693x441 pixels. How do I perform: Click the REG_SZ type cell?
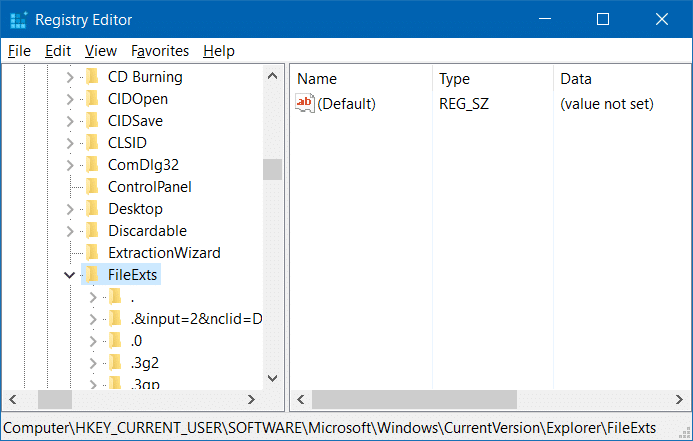464,104
